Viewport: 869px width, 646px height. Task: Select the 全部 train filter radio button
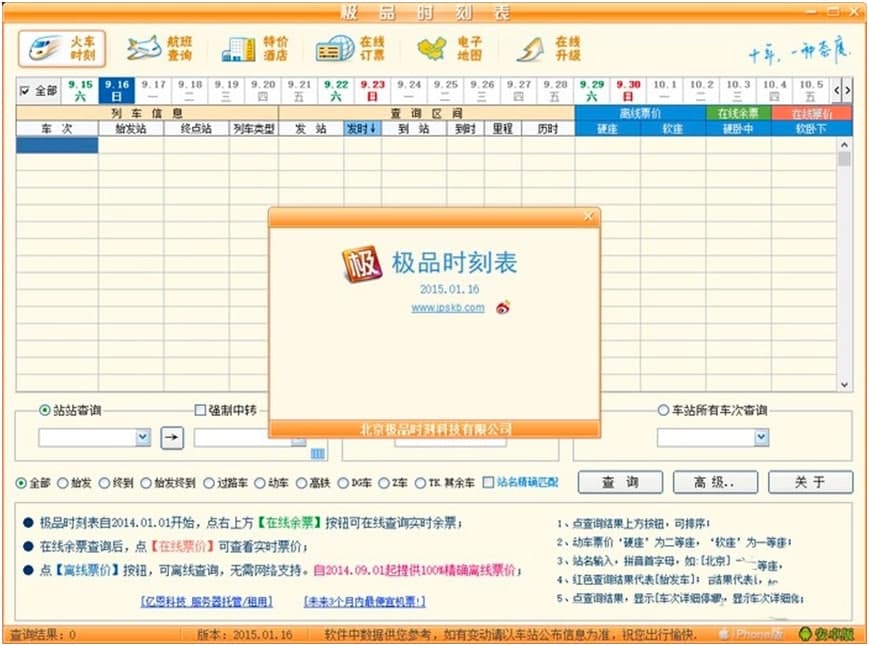(x=21, y=483)
